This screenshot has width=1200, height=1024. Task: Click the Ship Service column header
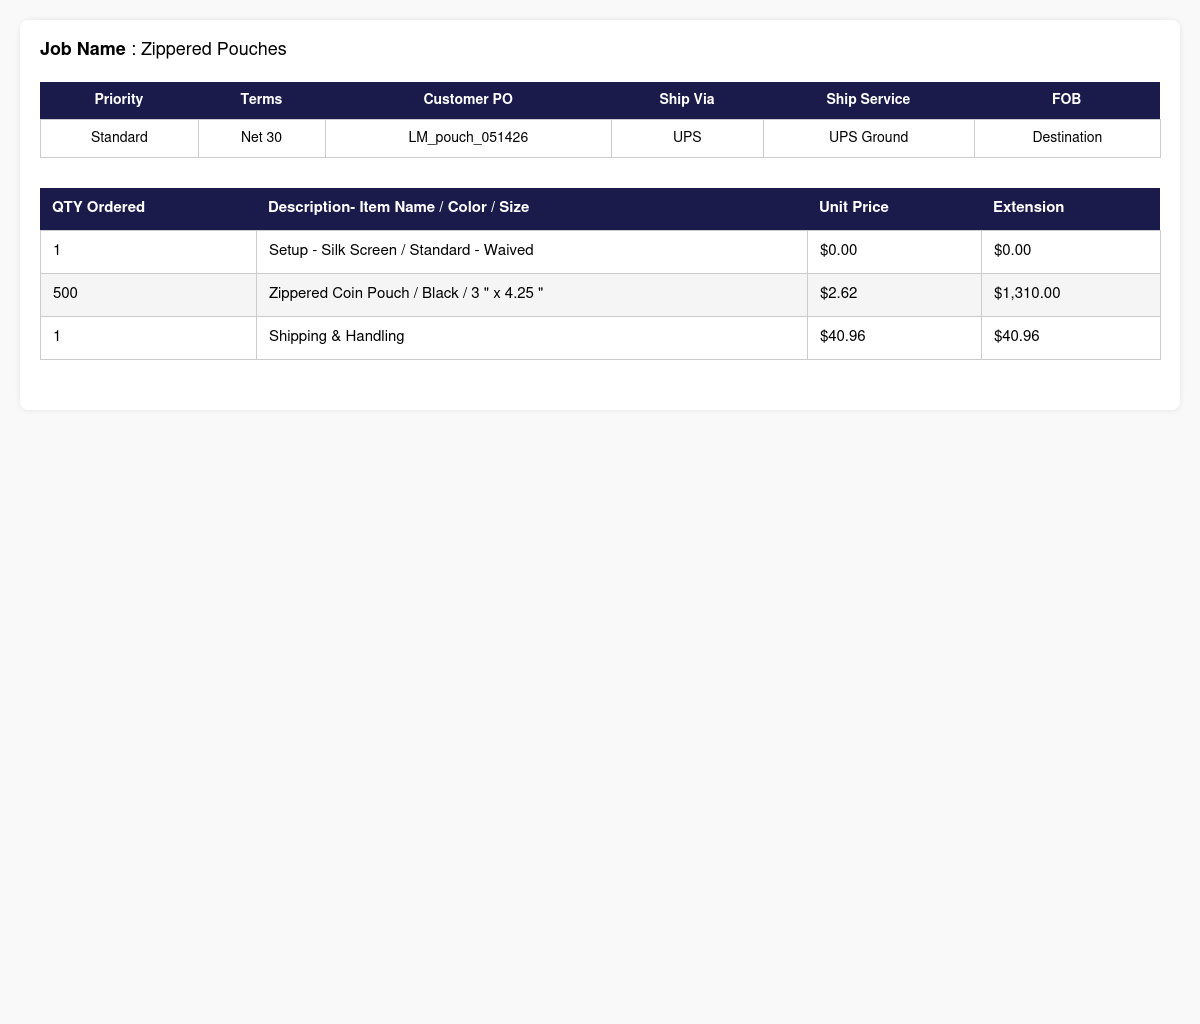pyautogui.click(x=868, y=100)
